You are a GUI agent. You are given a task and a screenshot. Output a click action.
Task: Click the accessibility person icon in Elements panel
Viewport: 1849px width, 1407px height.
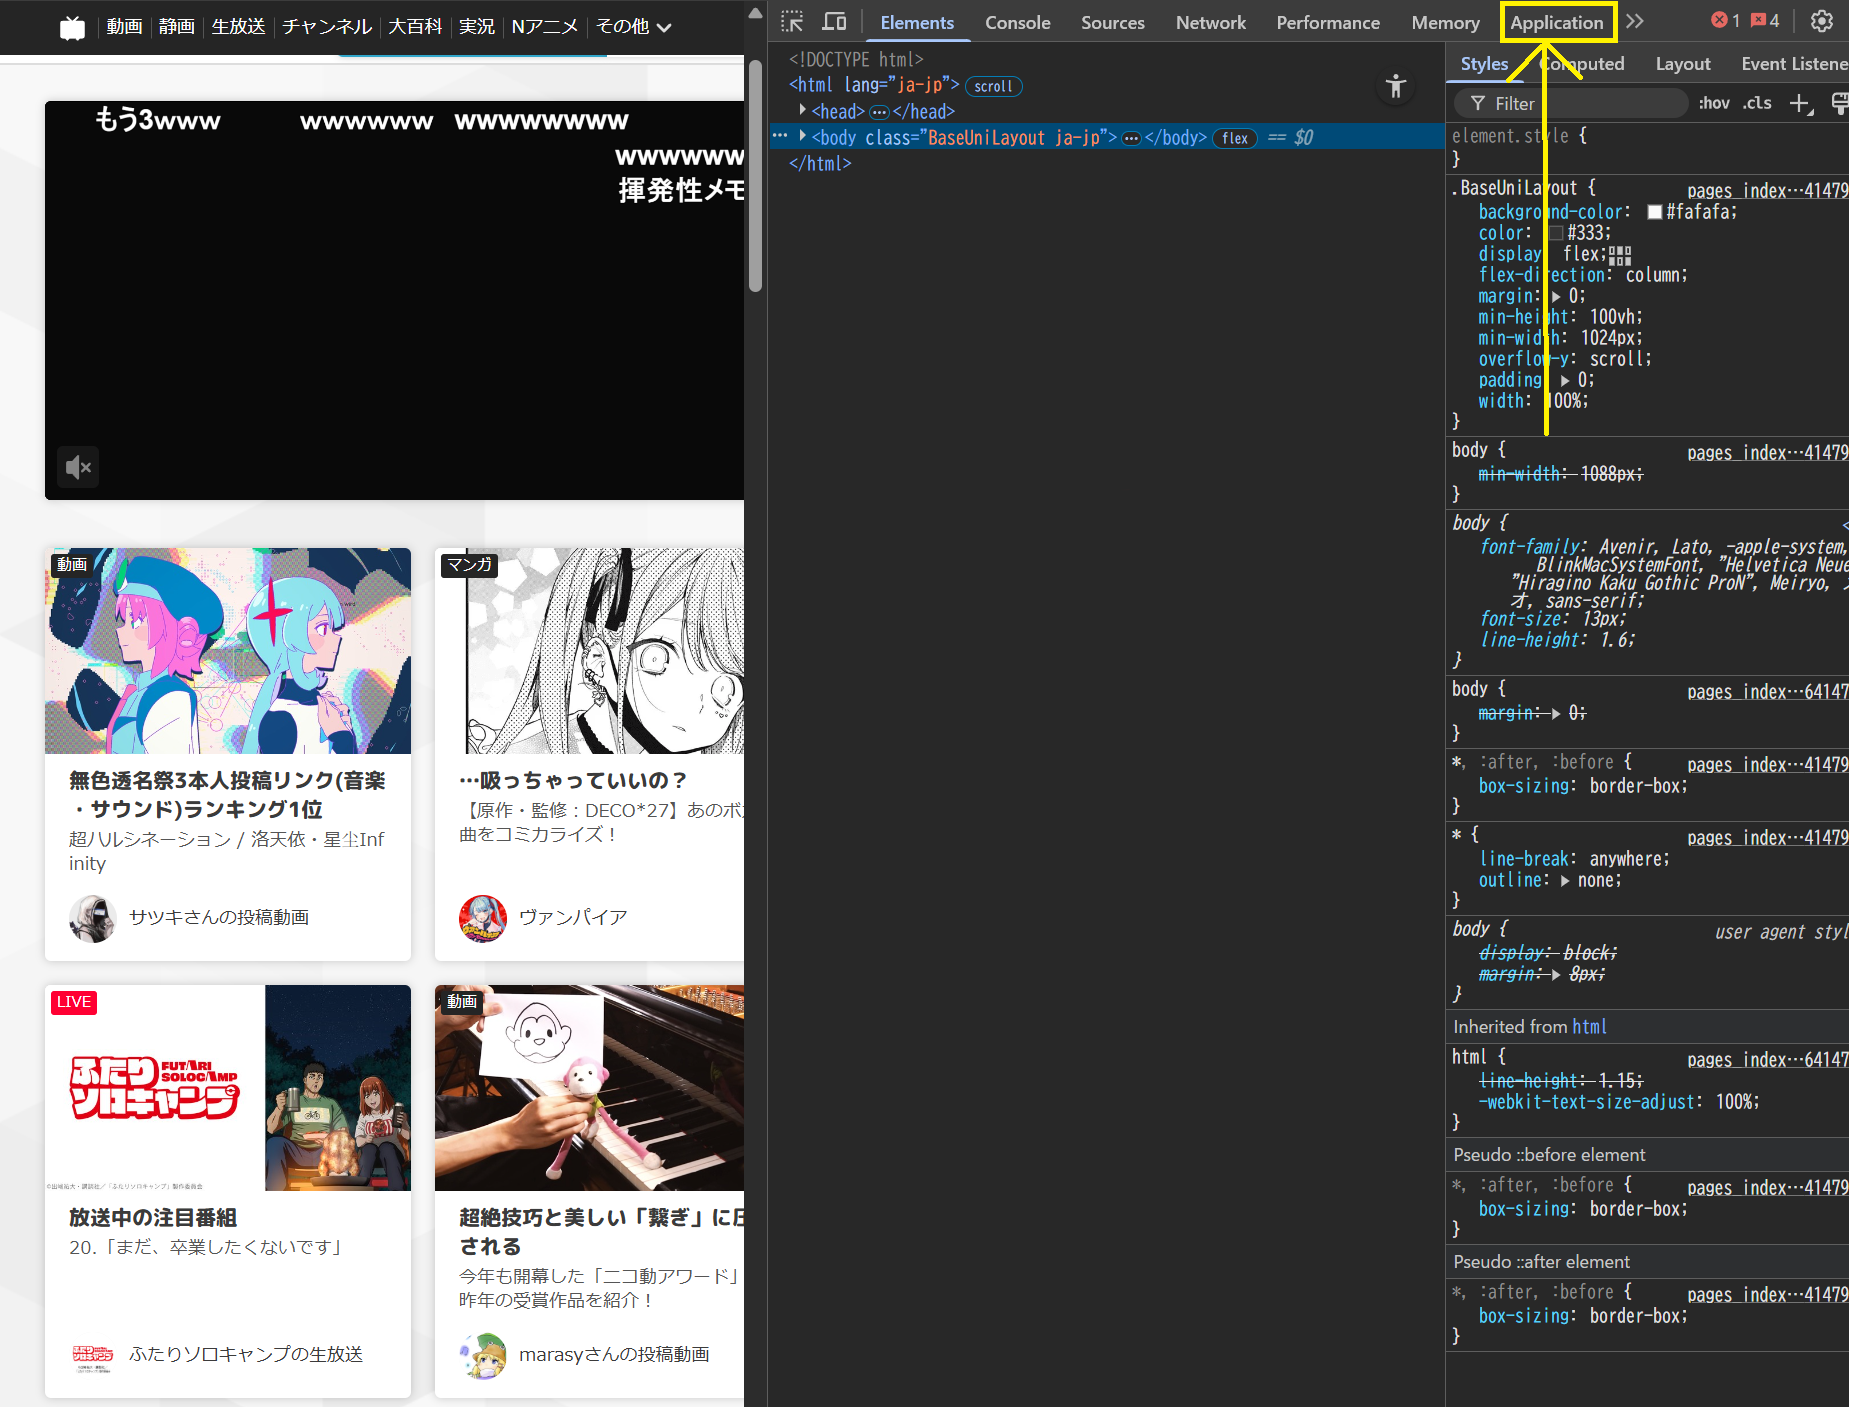point(1396,86)
